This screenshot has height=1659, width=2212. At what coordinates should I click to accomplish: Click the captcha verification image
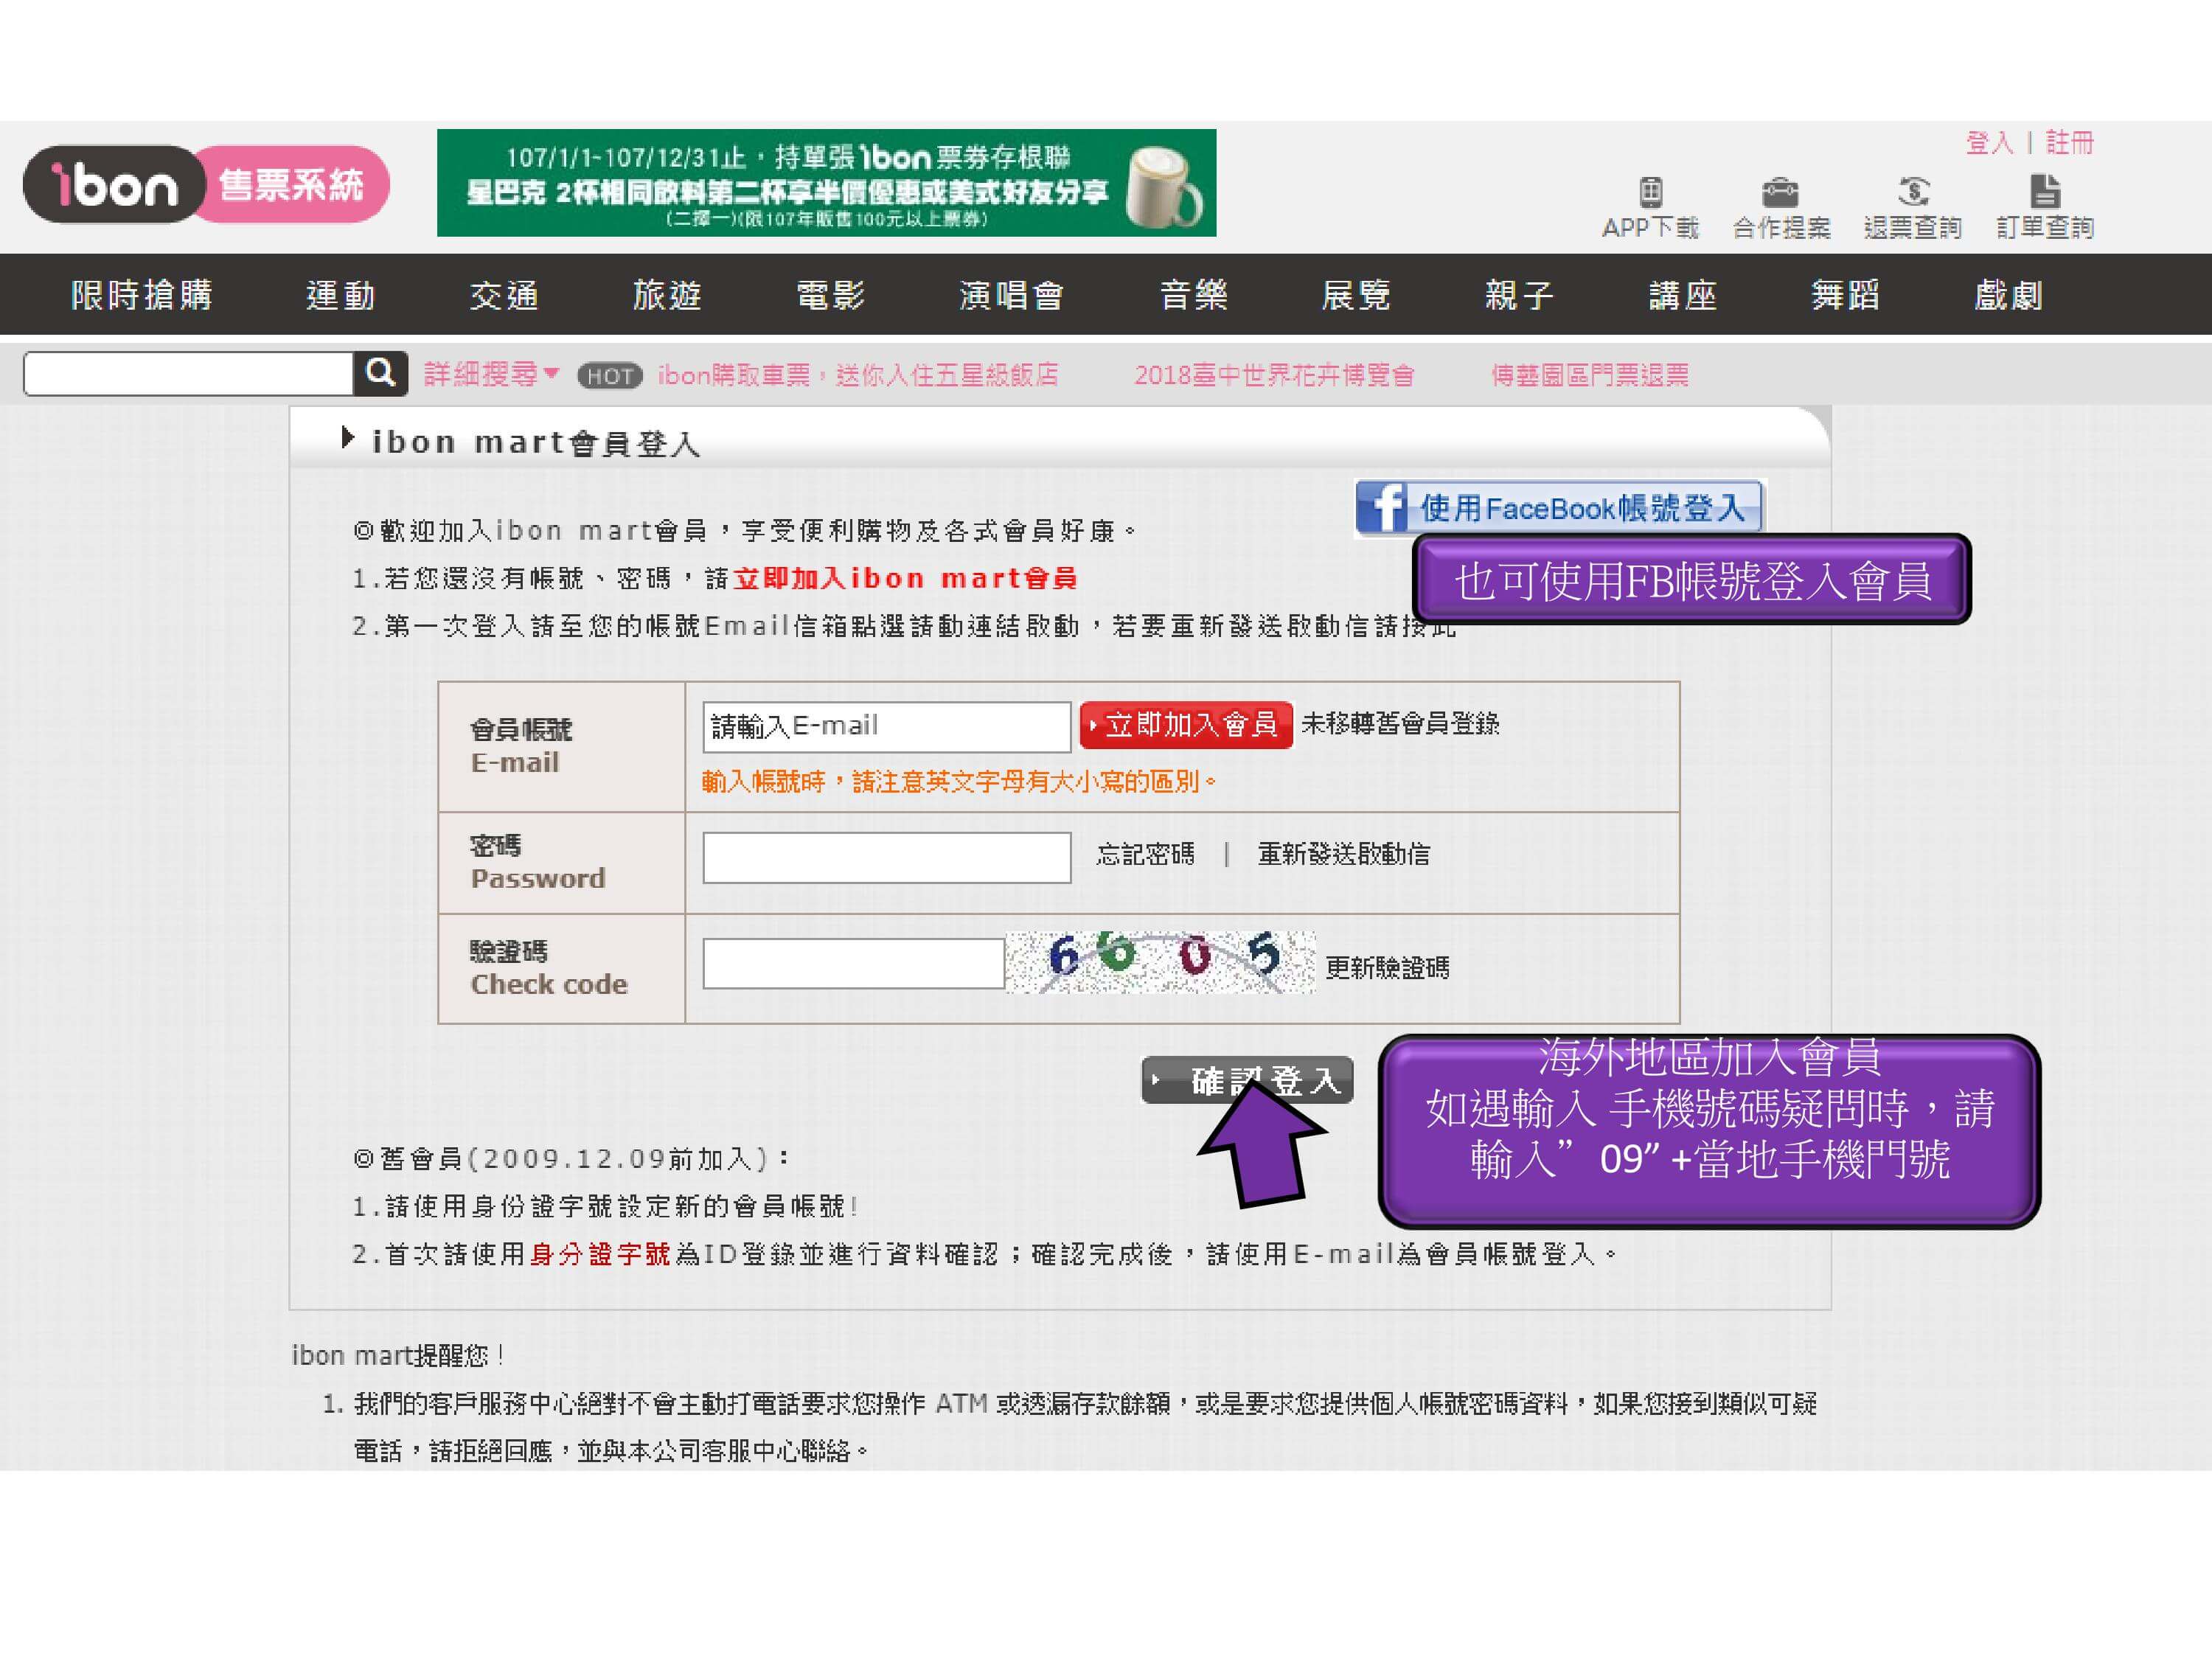click(1159, 962)
